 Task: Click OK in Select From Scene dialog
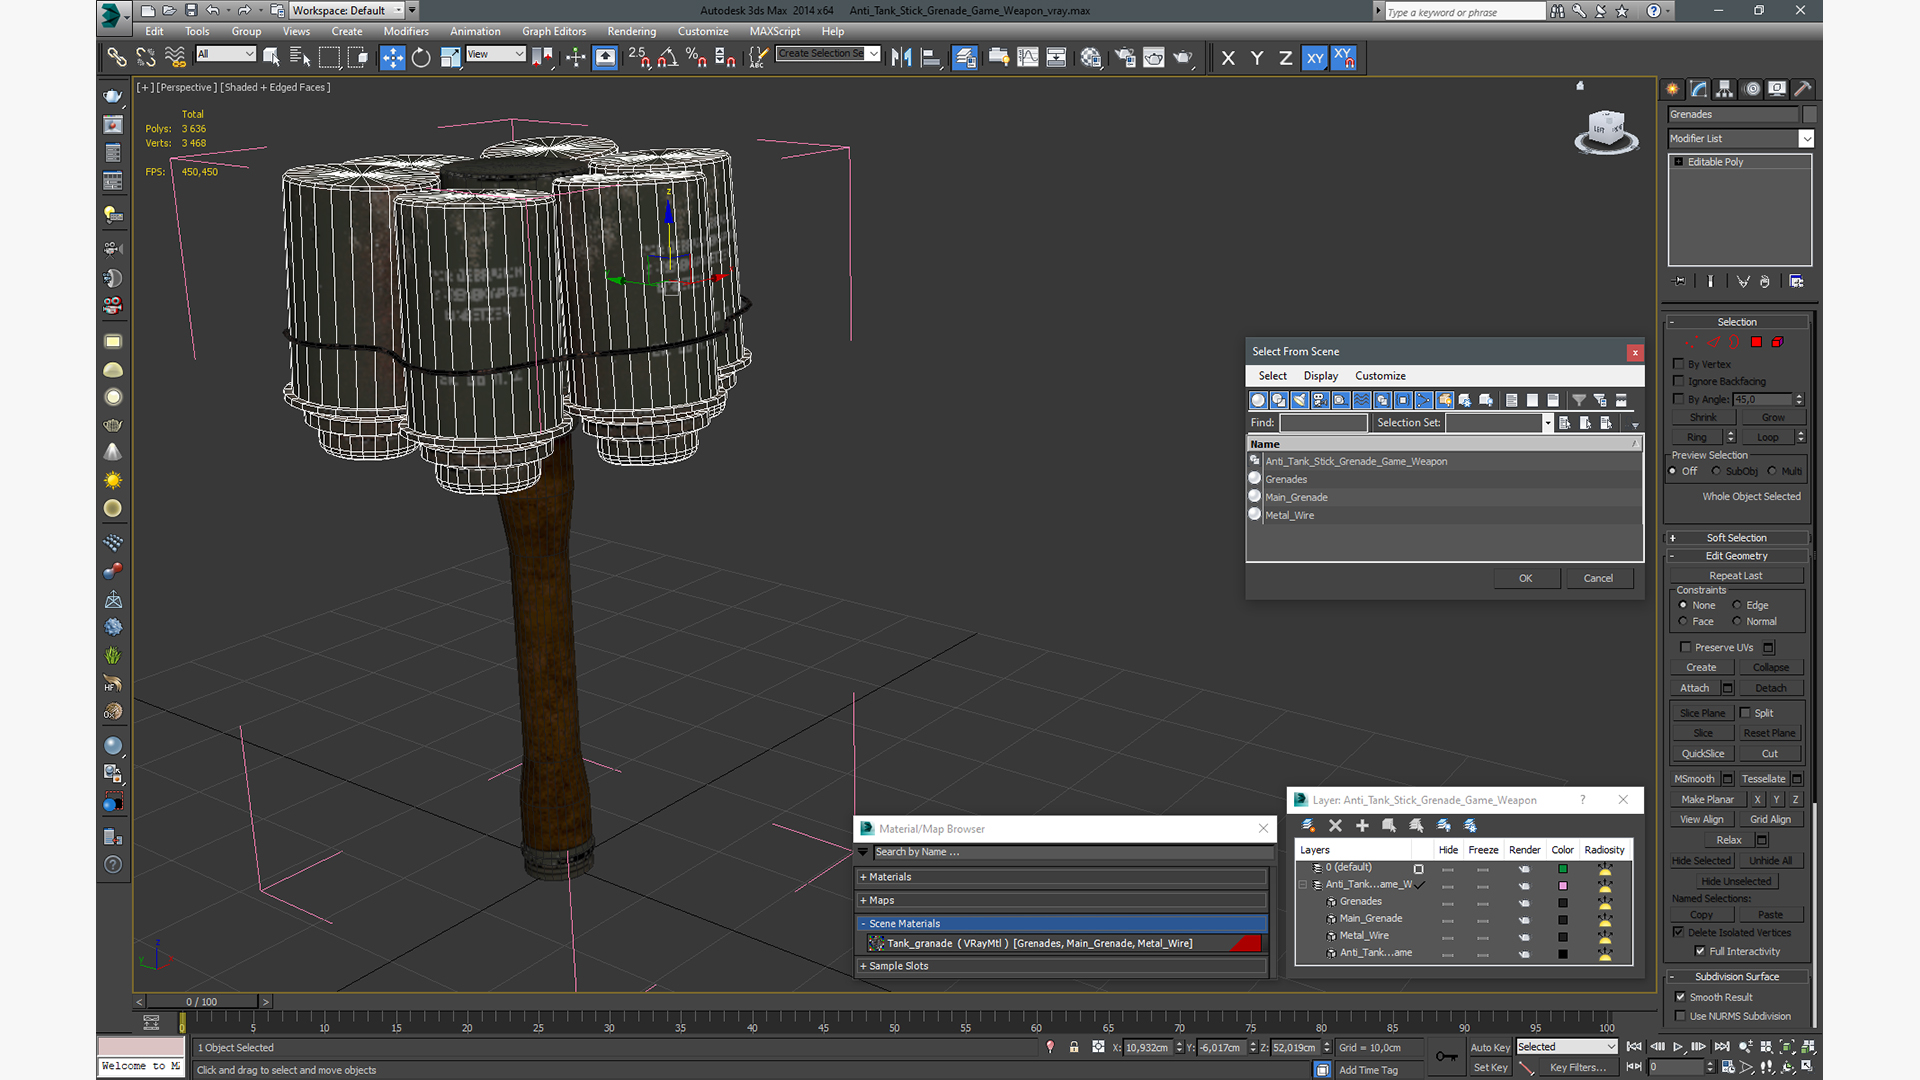pyautogui.click(x=1525, y=578)
